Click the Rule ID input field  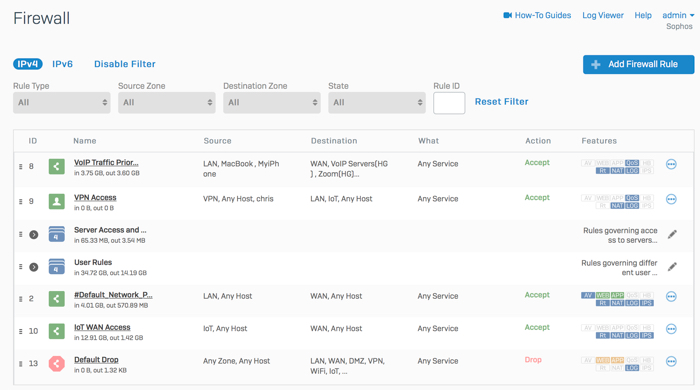click(x=449, y=103)
